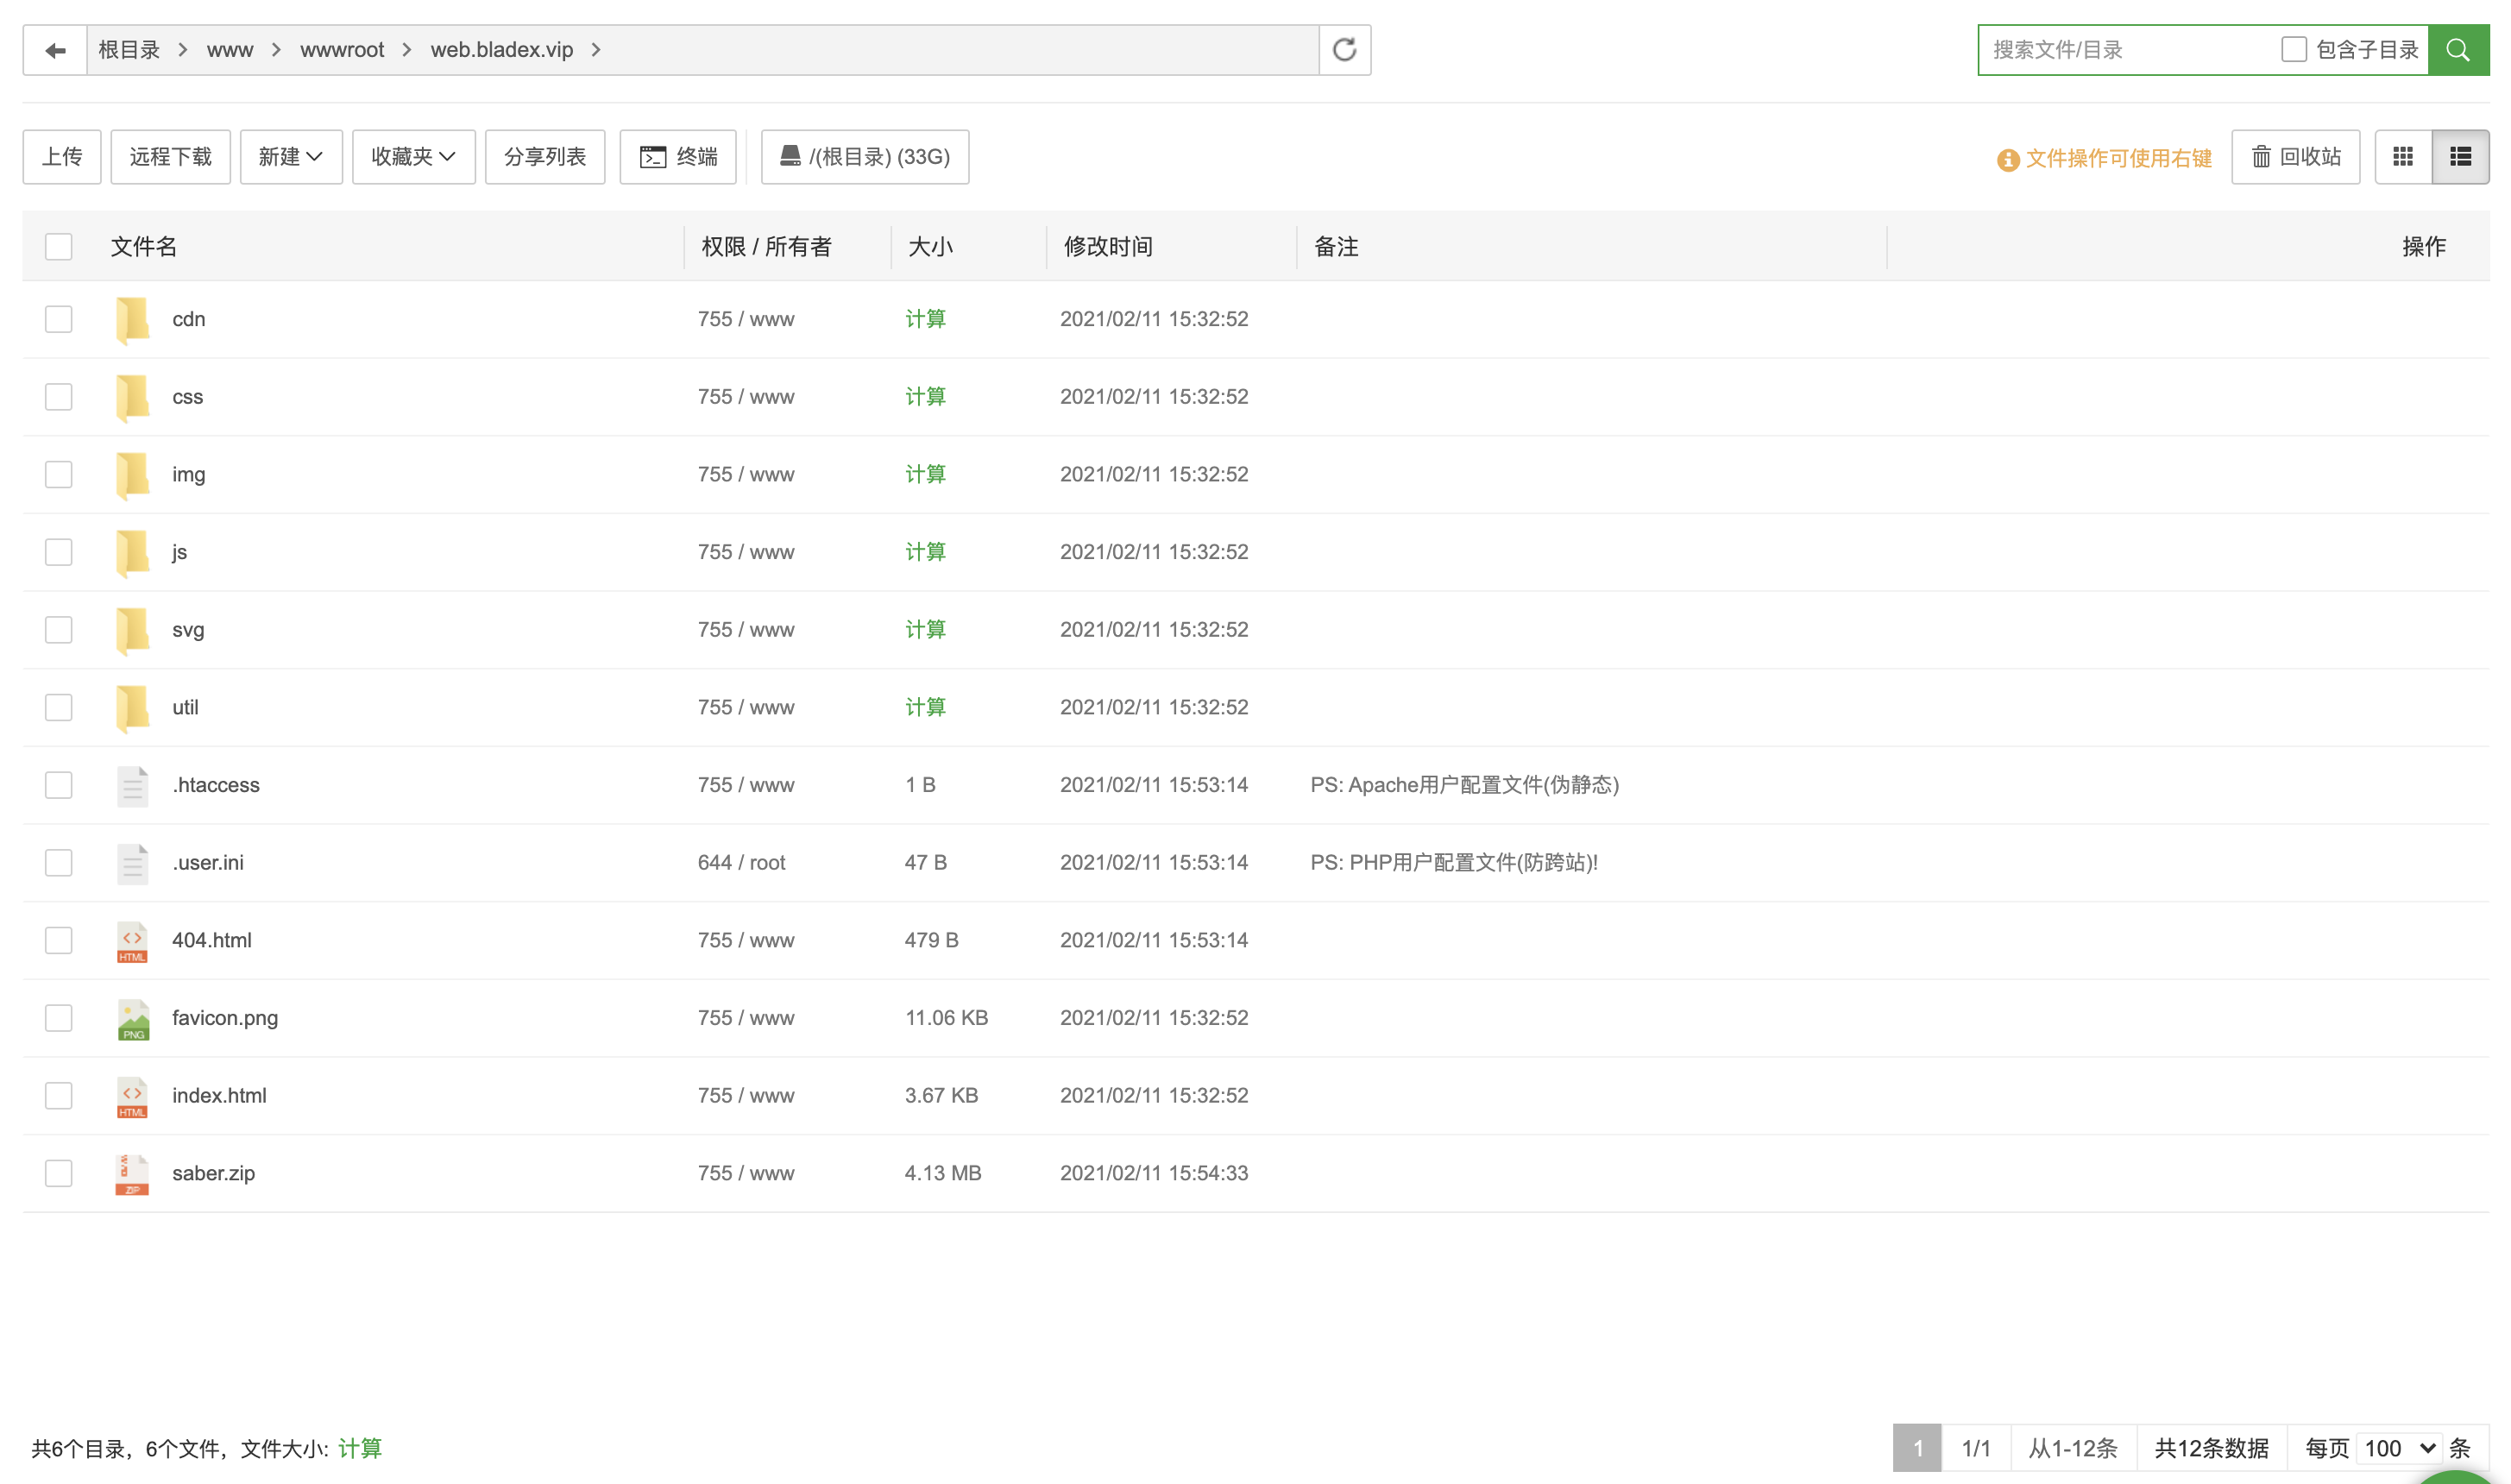Sort by 修改时间 column header
The height and width of the screenshot is (1484, 2511).
pos(1108,247)
